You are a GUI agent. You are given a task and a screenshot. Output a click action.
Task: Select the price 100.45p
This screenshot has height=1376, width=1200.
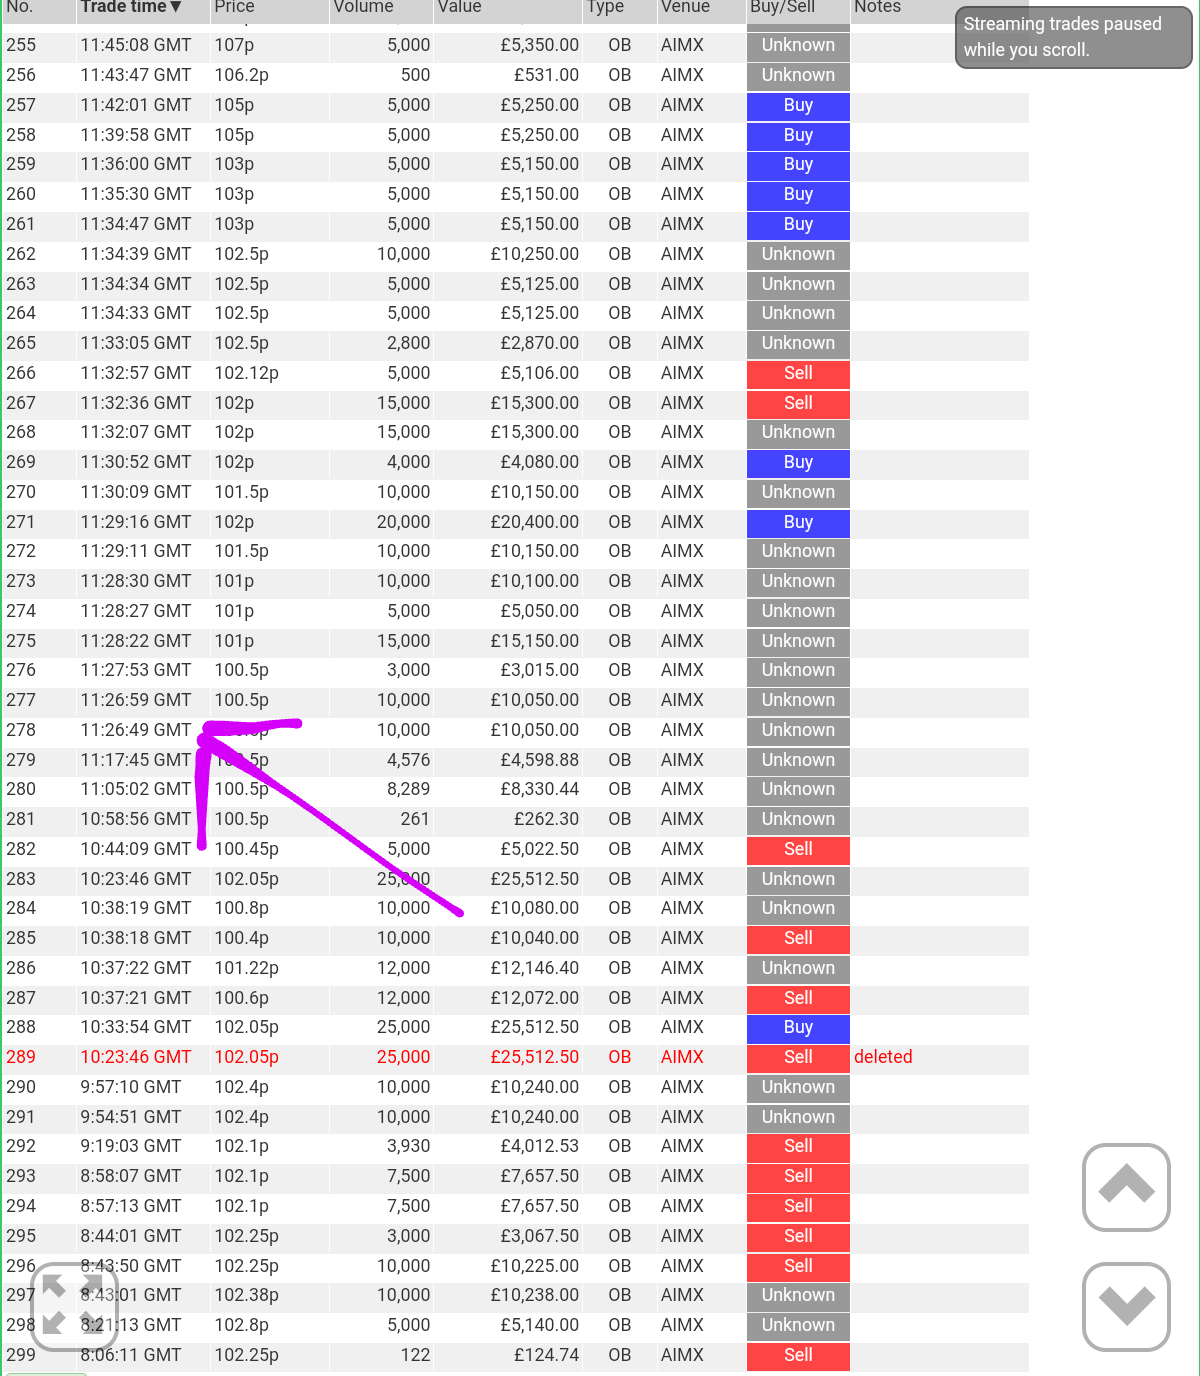point(246,849)
